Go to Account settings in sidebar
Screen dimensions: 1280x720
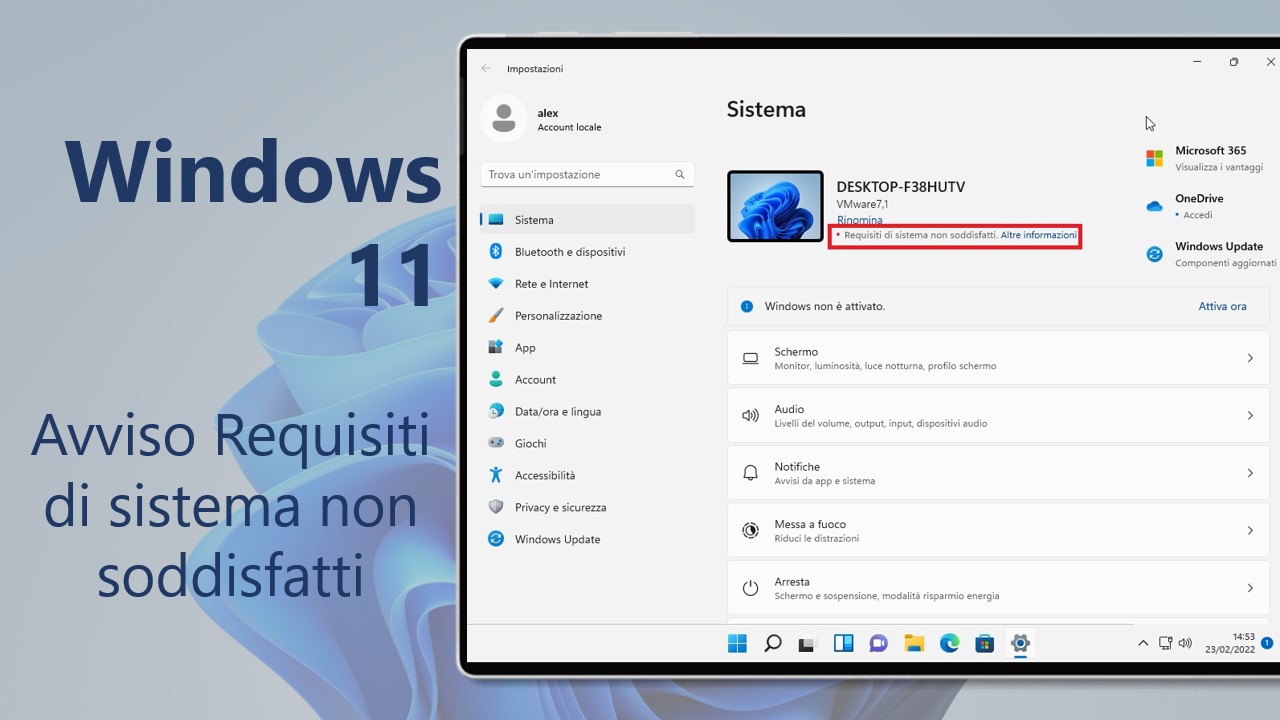pos(587,380)
